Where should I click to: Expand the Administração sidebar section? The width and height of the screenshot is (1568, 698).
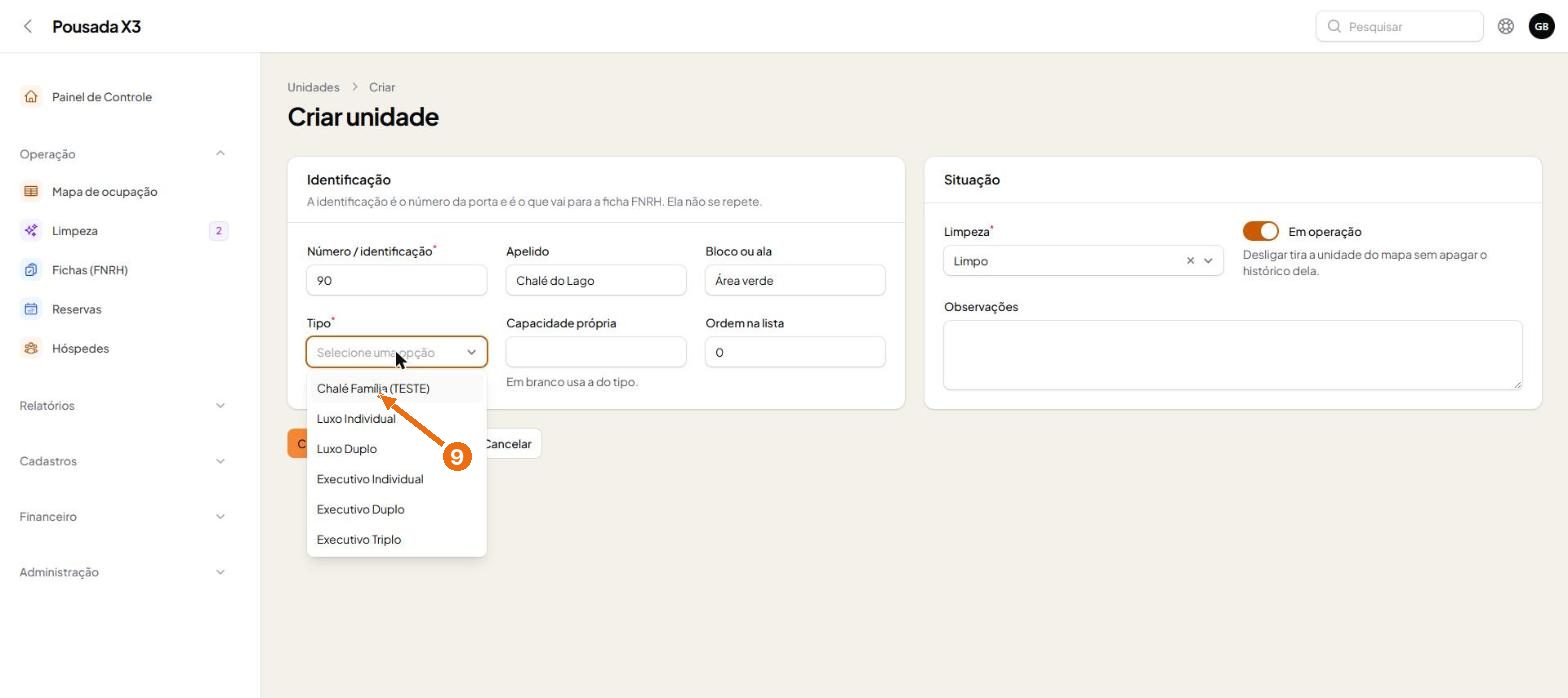point(220,572)
